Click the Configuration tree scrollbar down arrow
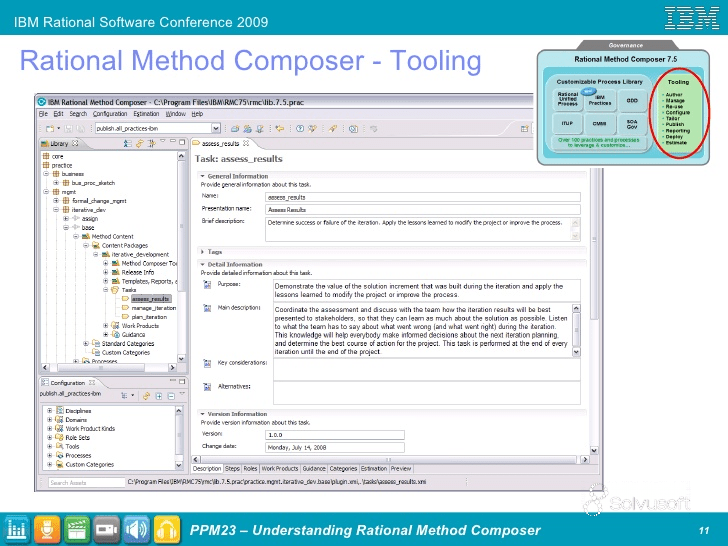This screenshot has height=546, width=728. tap(179, 465)
